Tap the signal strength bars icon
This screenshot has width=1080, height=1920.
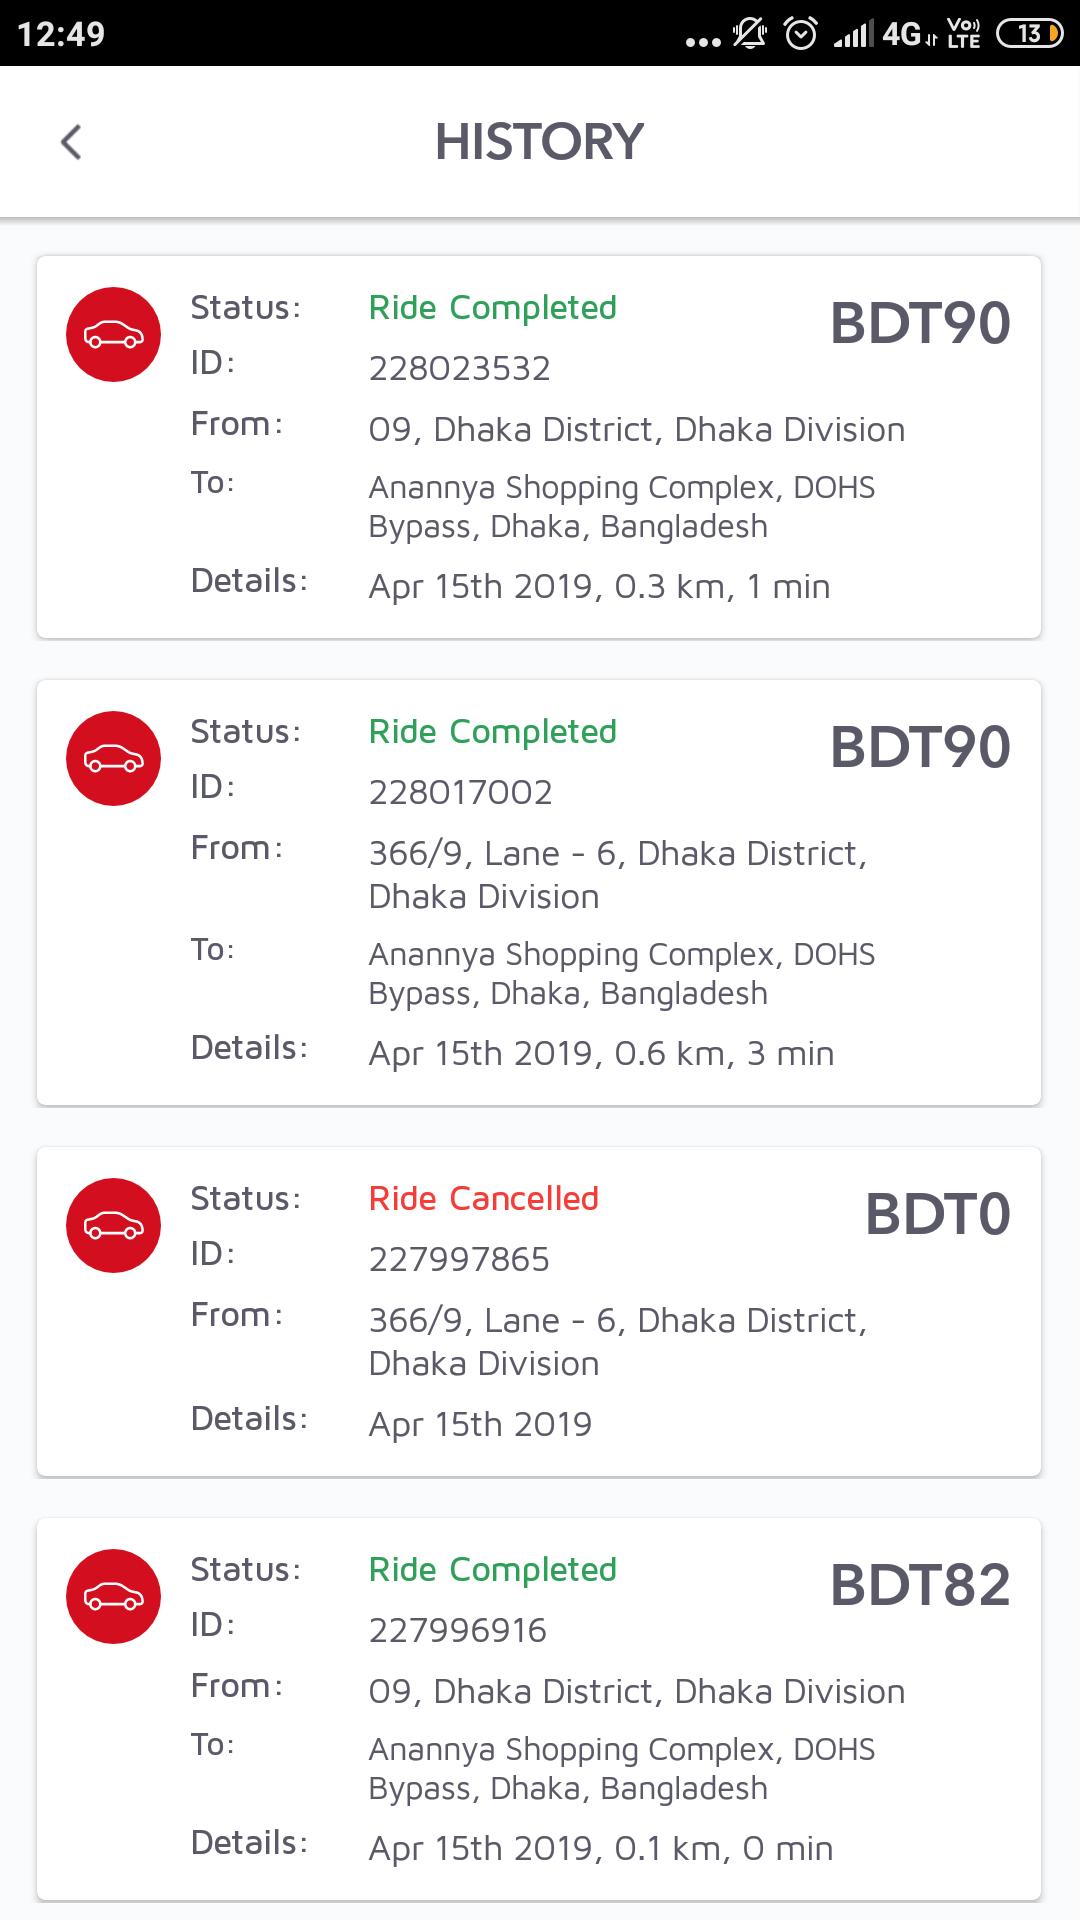(852, 35)
